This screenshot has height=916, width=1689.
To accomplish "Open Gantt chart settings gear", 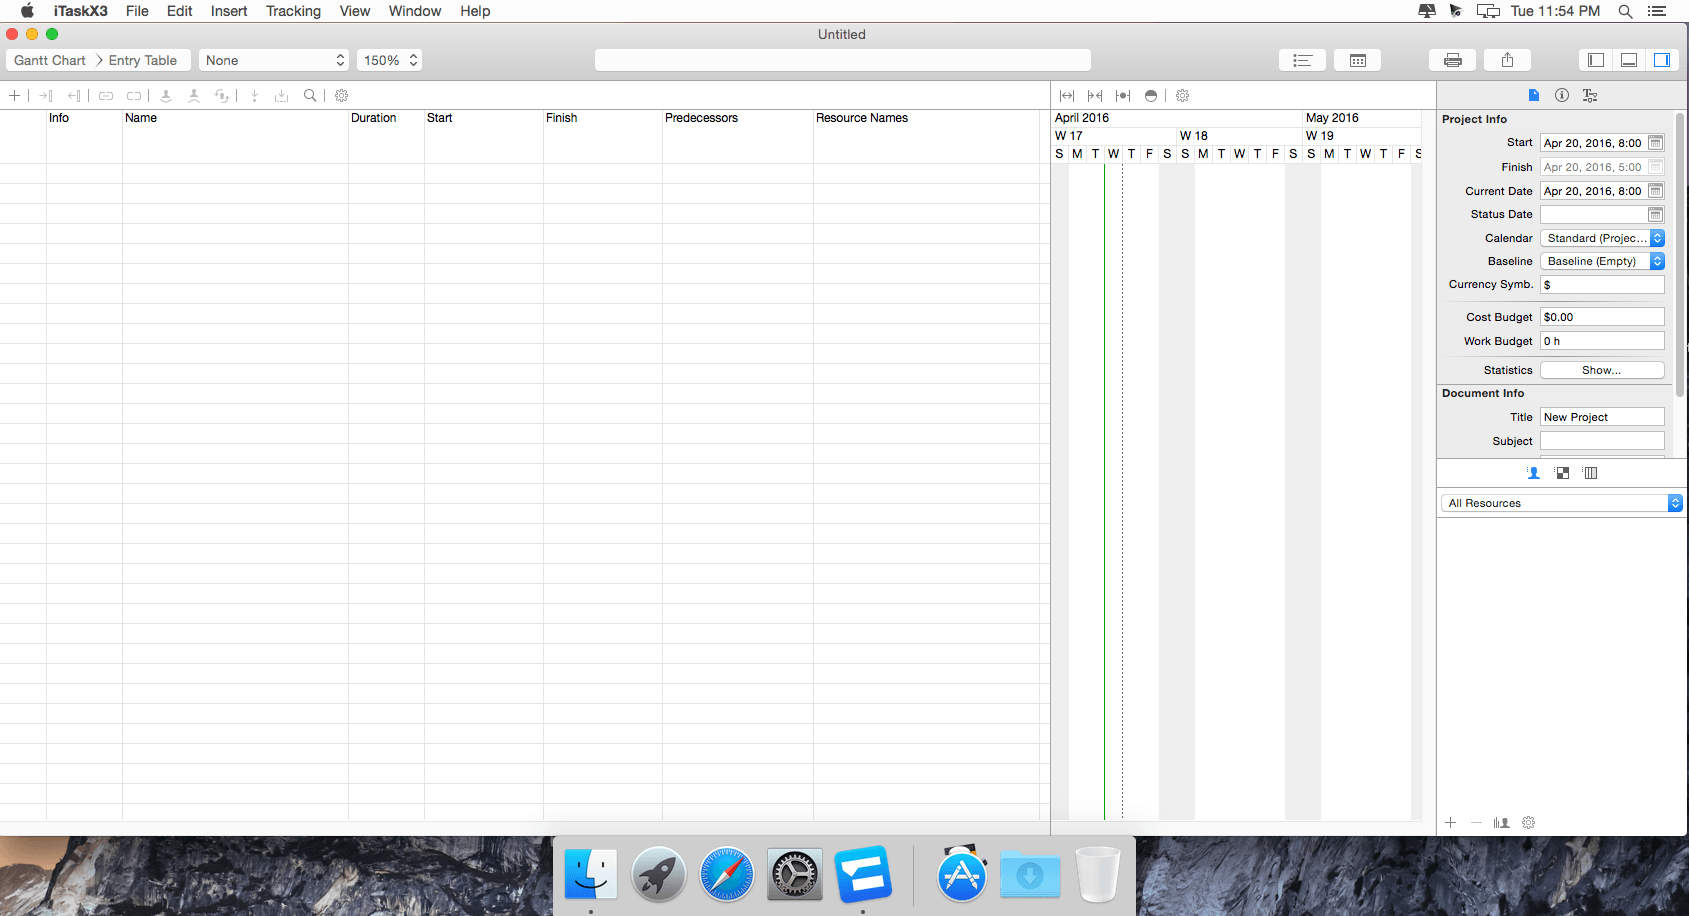I will [x=1182, y=96].
